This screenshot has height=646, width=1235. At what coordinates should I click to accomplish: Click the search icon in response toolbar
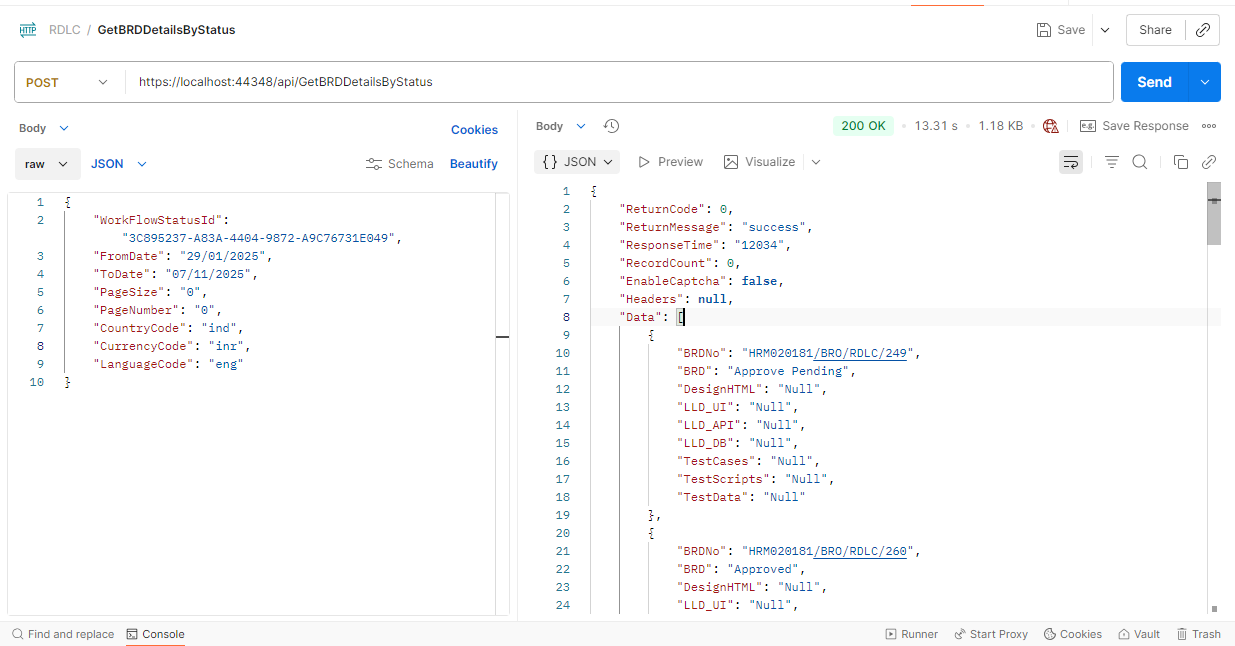1139,162
